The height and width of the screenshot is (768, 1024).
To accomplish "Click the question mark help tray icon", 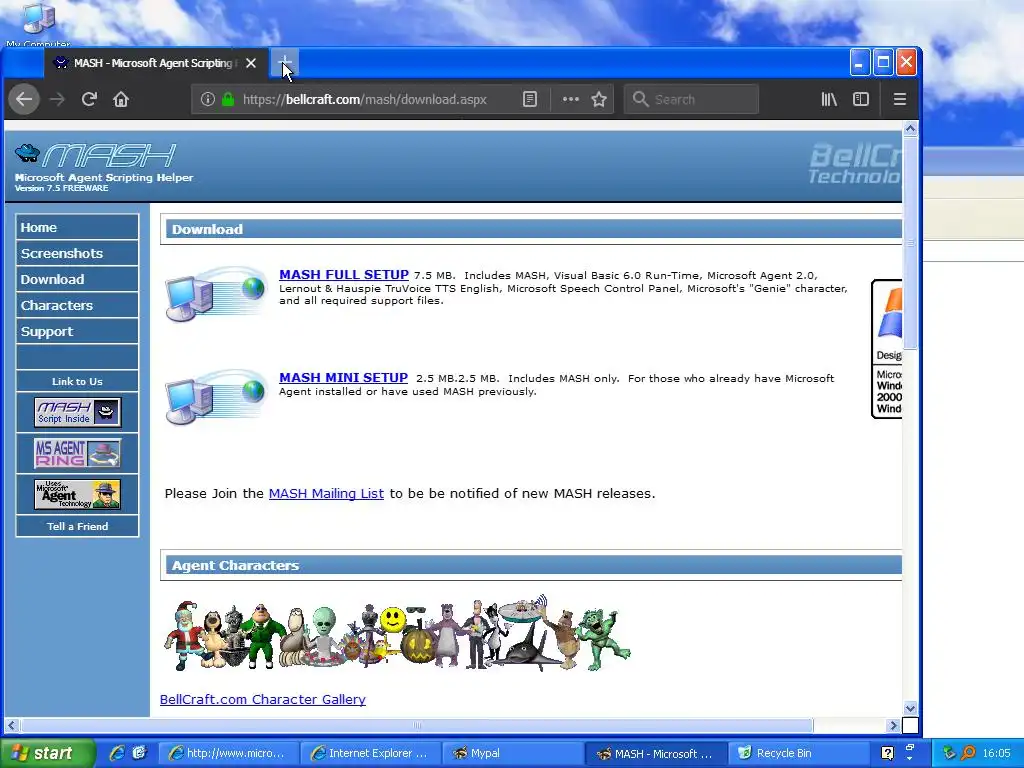I will (x=888, y=753).
